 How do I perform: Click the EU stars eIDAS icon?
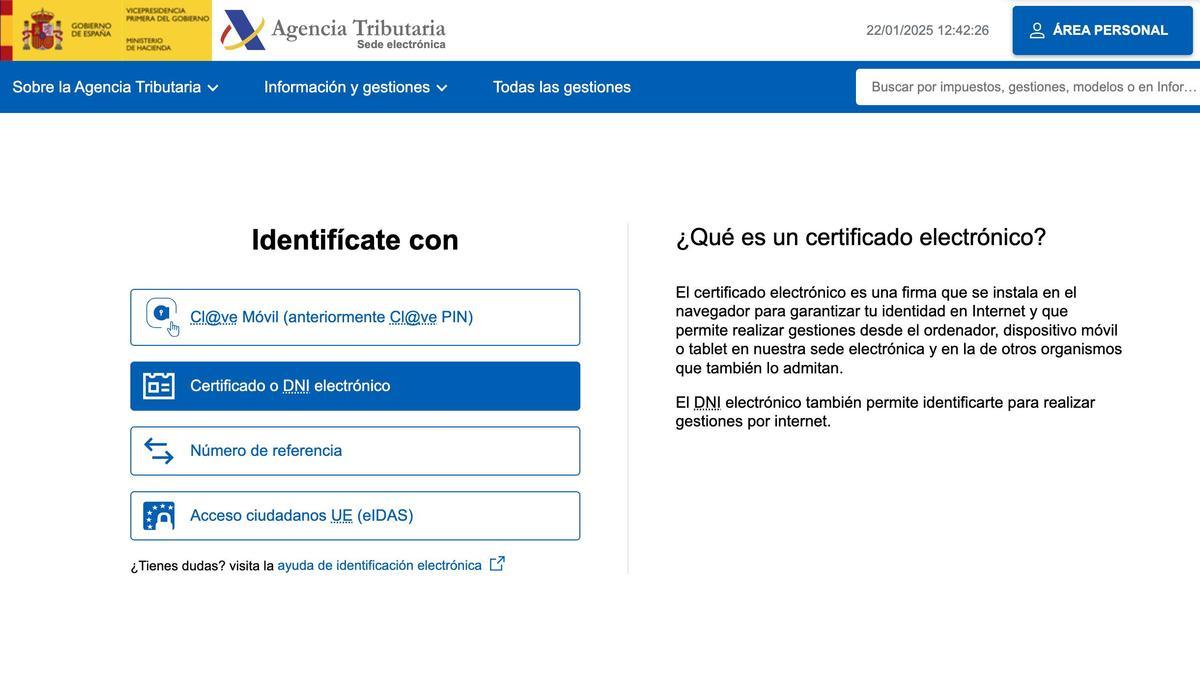(x=159, y=516)
